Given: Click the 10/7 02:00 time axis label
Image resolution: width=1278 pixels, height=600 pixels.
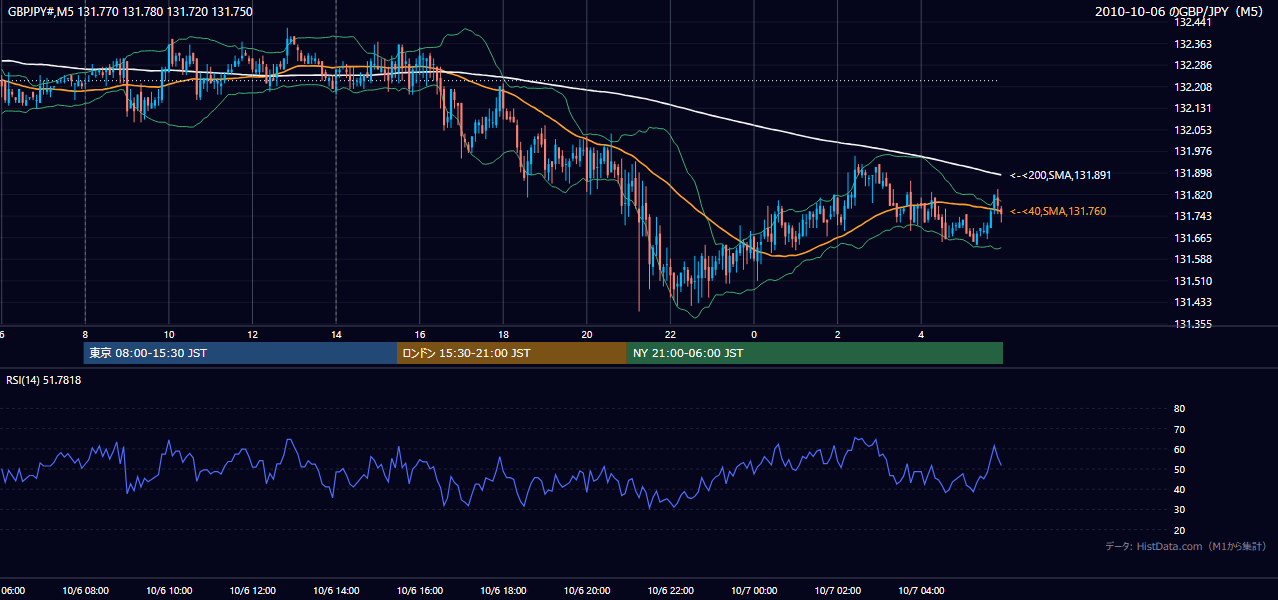Looking at the screenshot, I should click(x=838, y=591).
